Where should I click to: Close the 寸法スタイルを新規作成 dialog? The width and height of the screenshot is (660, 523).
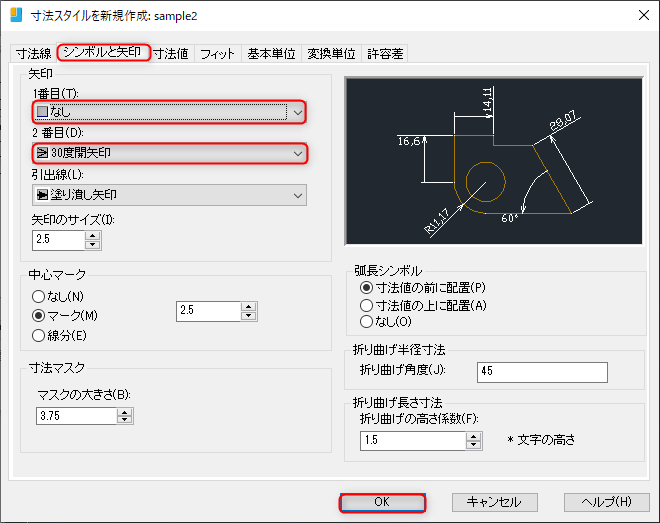(x=644, y=16)
